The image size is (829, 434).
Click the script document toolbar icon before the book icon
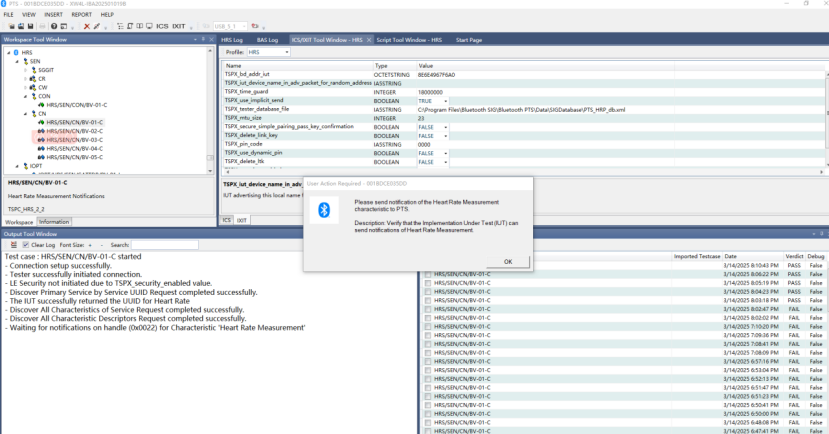click(x=130, y=26)
